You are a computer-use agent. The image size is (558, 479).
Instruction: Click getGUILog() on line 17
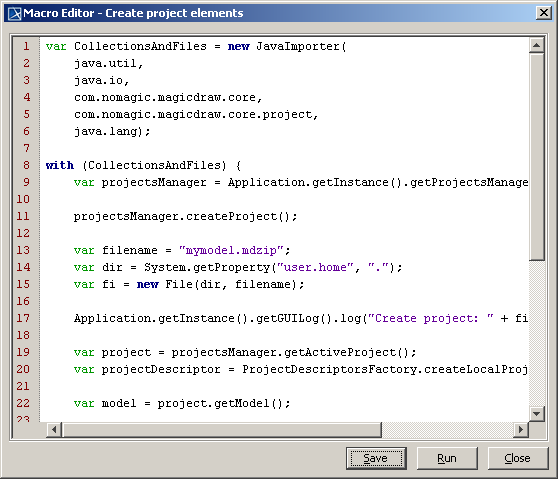coord(294,318)
